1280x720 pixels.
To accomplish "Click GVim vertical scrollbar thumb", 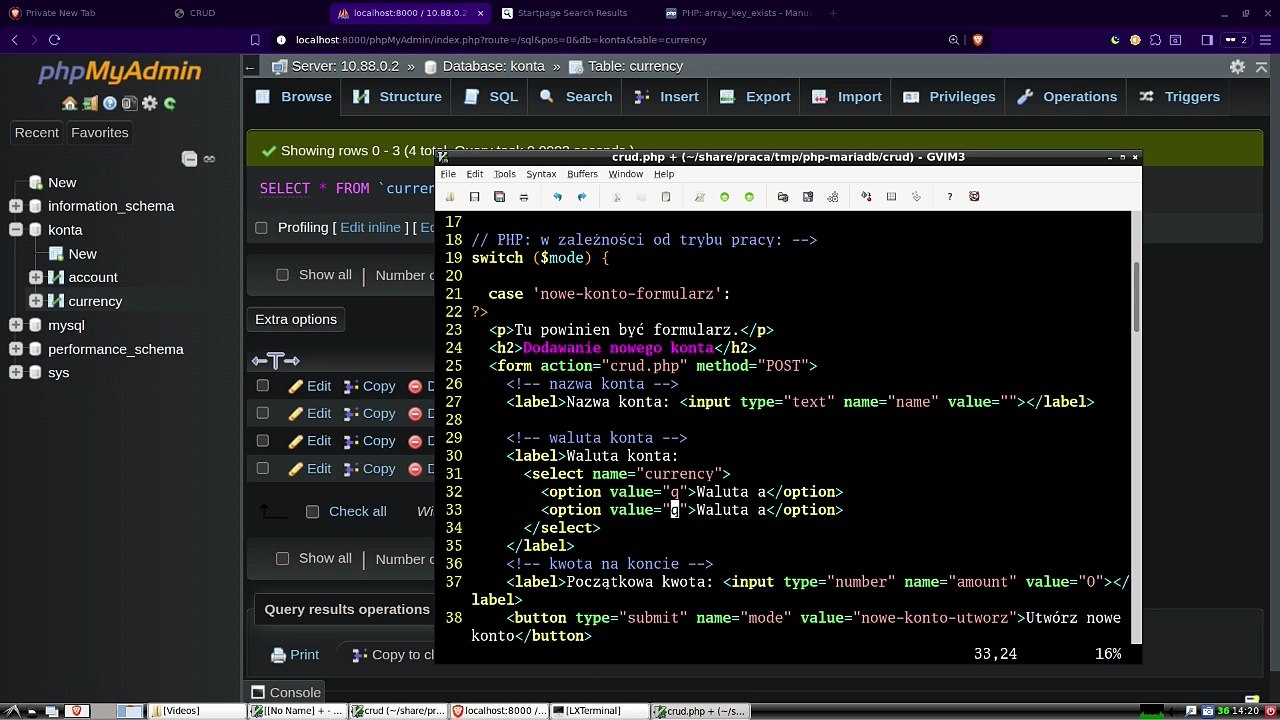I will [1136, 296].
